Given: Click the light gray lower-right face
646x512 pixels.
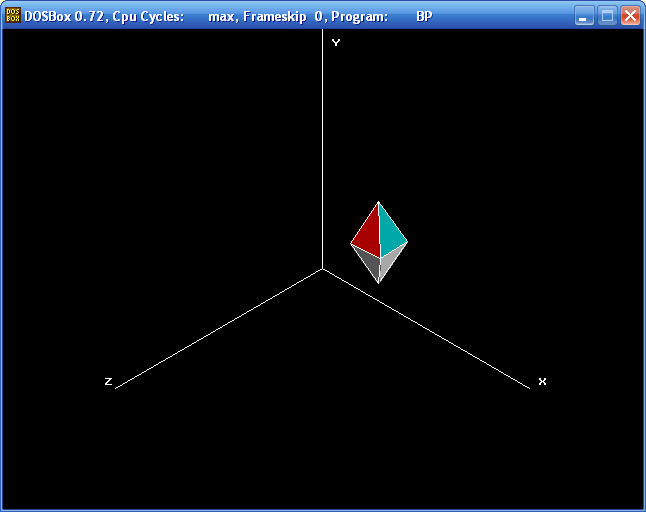Looking at the screenshot, I should (389, 262).
